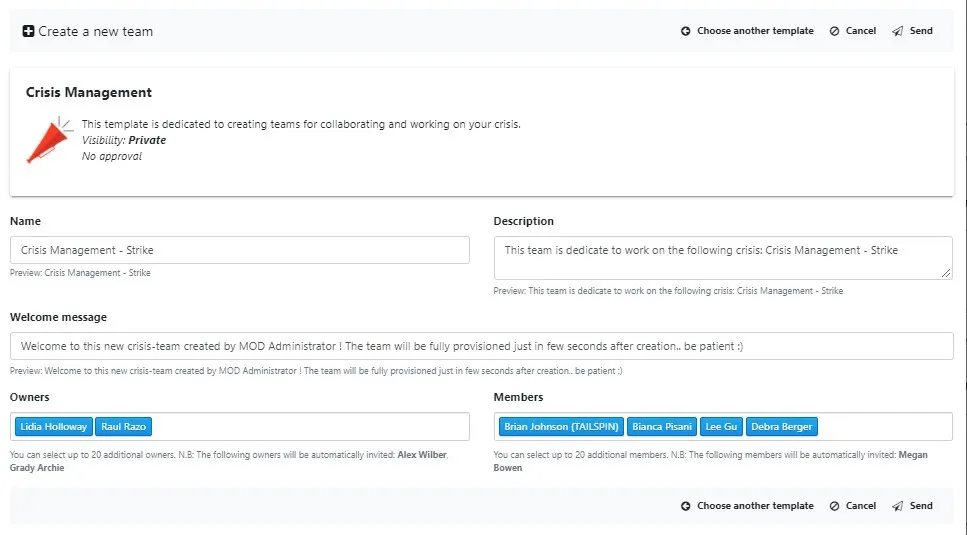Click the Description field resize handle

(946, 273)
